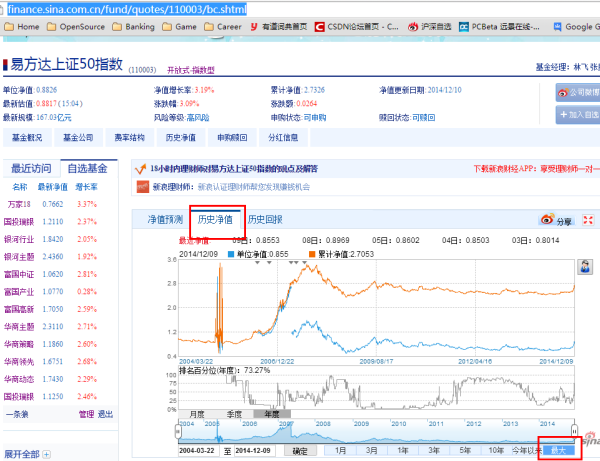Select the 年度 ranking period option

coord(268,413)
